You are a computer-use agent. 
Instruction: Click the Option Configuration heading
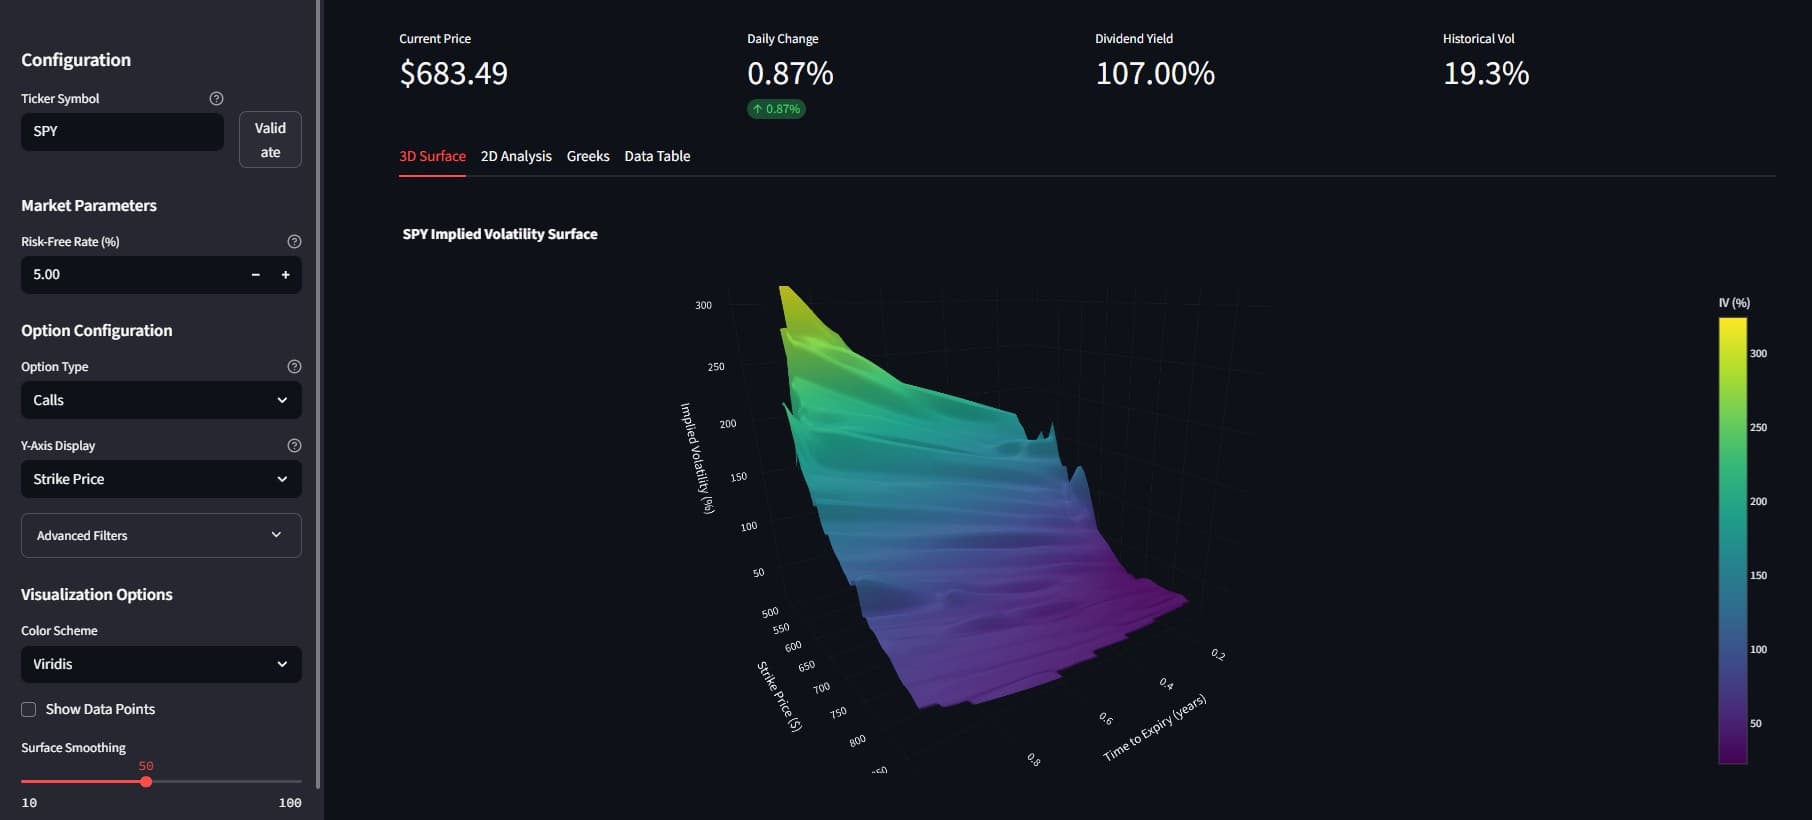pyautogui.click(x=97, y=330)
